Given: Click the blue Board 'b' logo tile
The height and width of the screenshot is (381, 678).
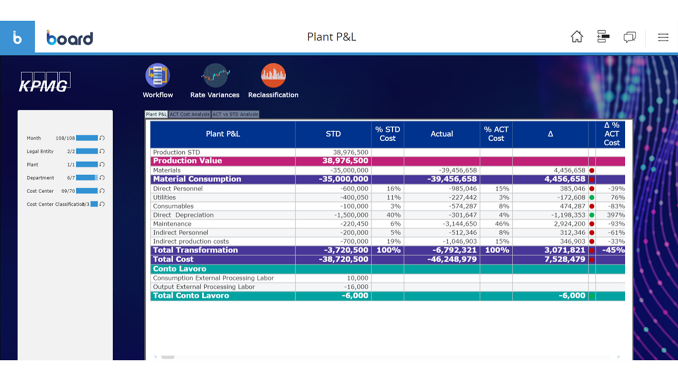Looking at the screenshot, I should click(x=17, y=37).
